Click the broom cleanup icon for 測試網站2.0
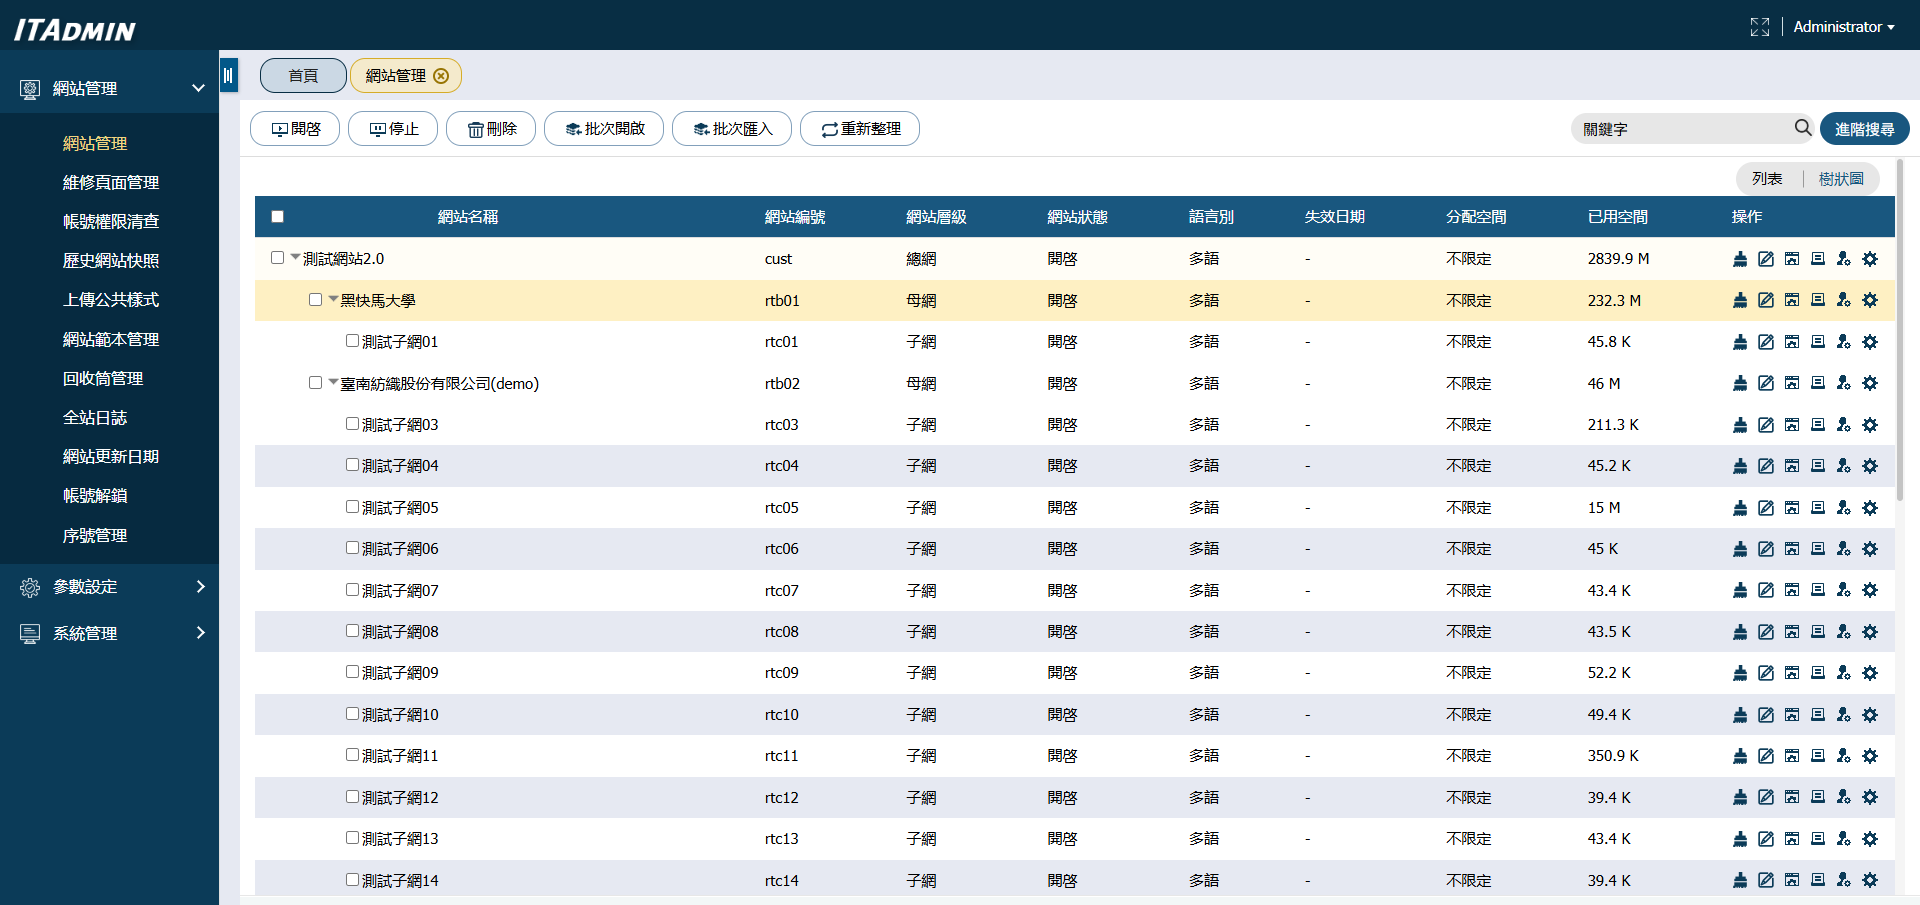Screen dimensions: 1920x905 1740,259
